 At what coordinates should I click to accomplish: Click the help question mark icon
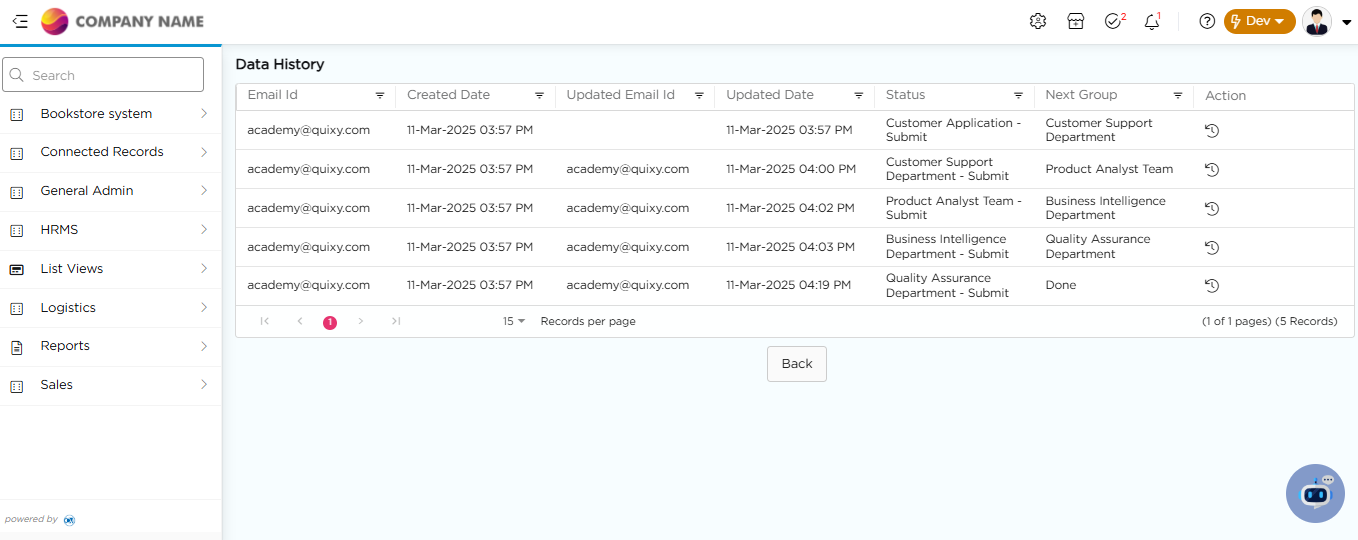(1207, 21)
